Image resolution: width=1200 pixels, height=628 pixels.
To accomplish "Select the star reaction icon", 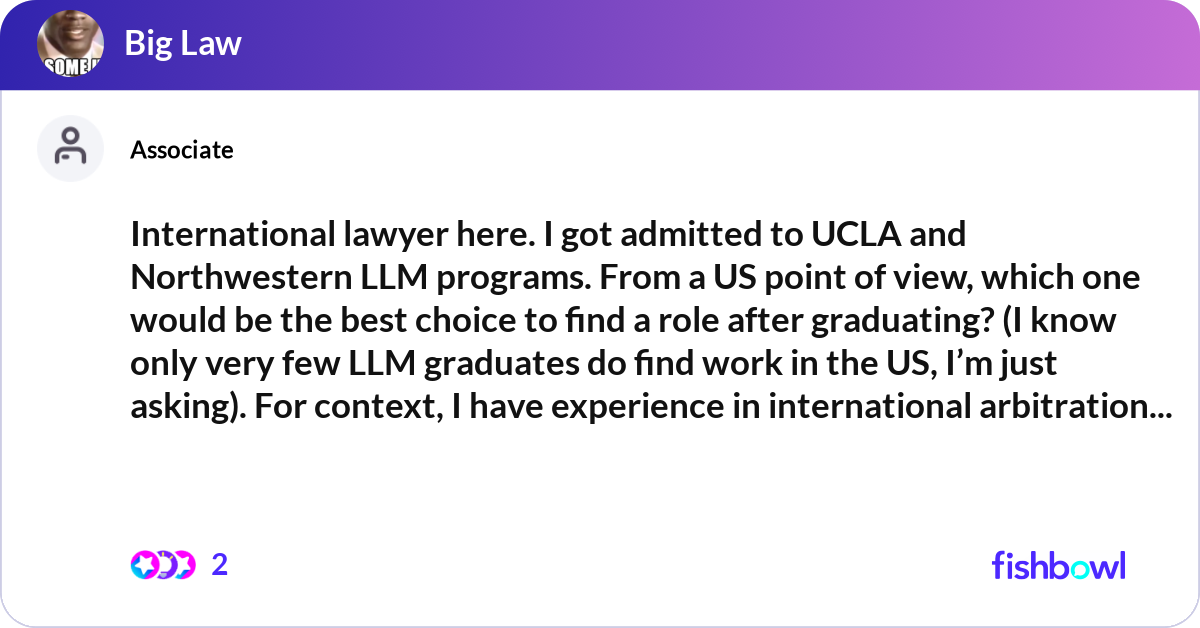I will click(x=145, y=565).
